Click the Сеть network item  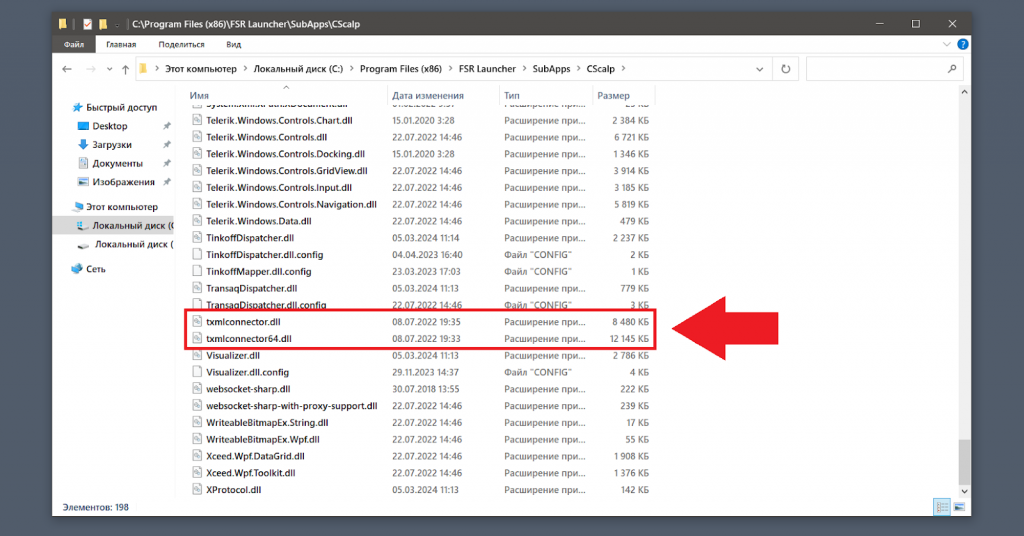[95, 269]
